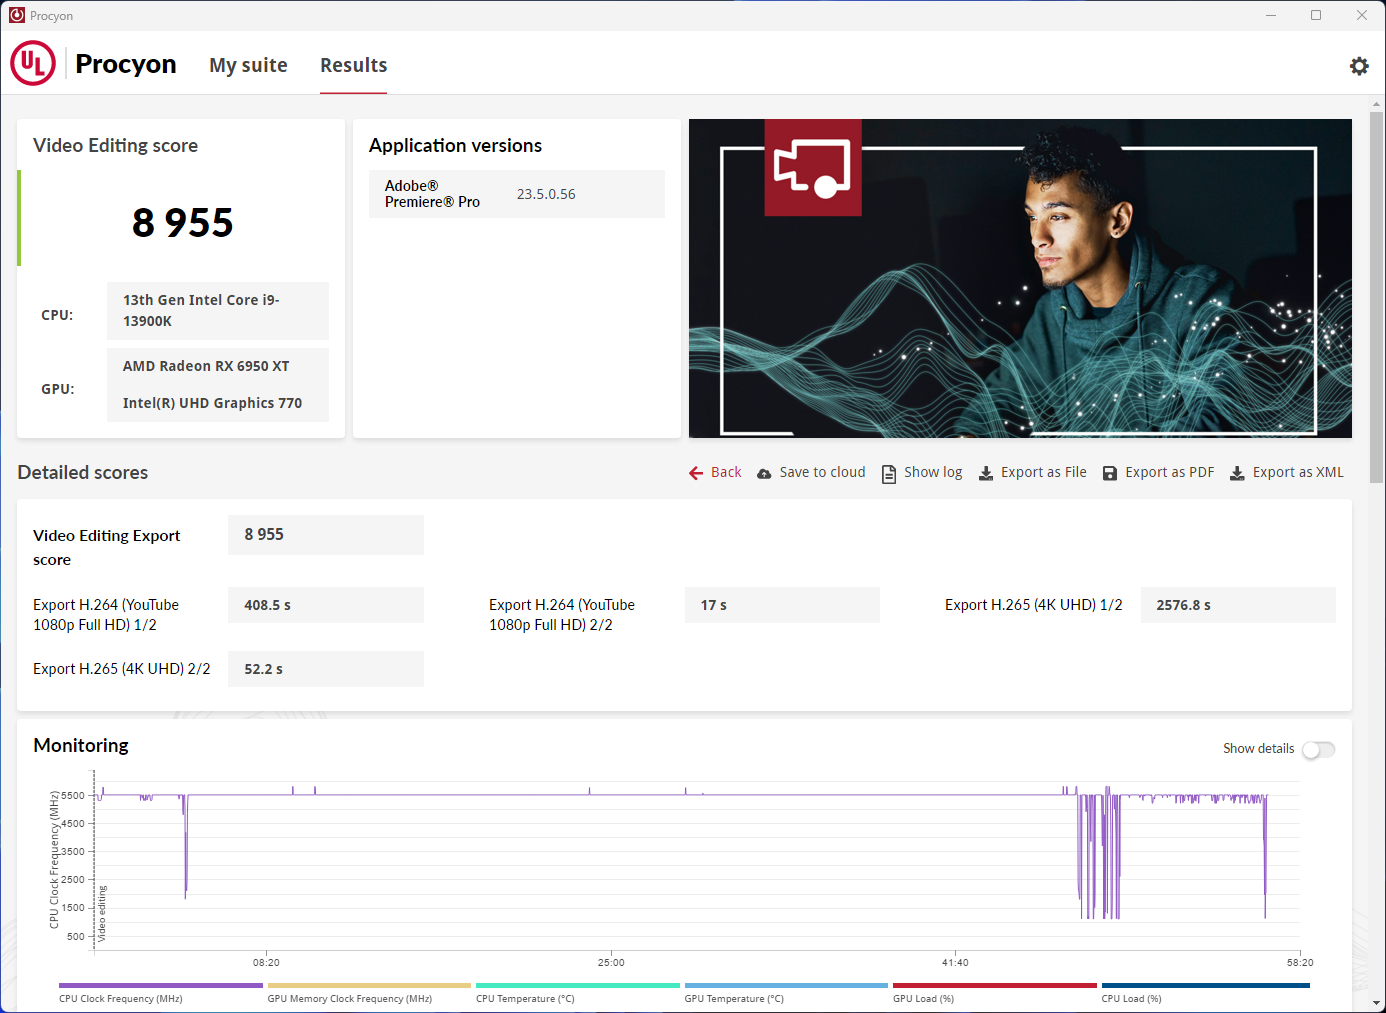Enable the Show details toggle
This screenshot has height=1013, width=1386.
click(1318, 750)
